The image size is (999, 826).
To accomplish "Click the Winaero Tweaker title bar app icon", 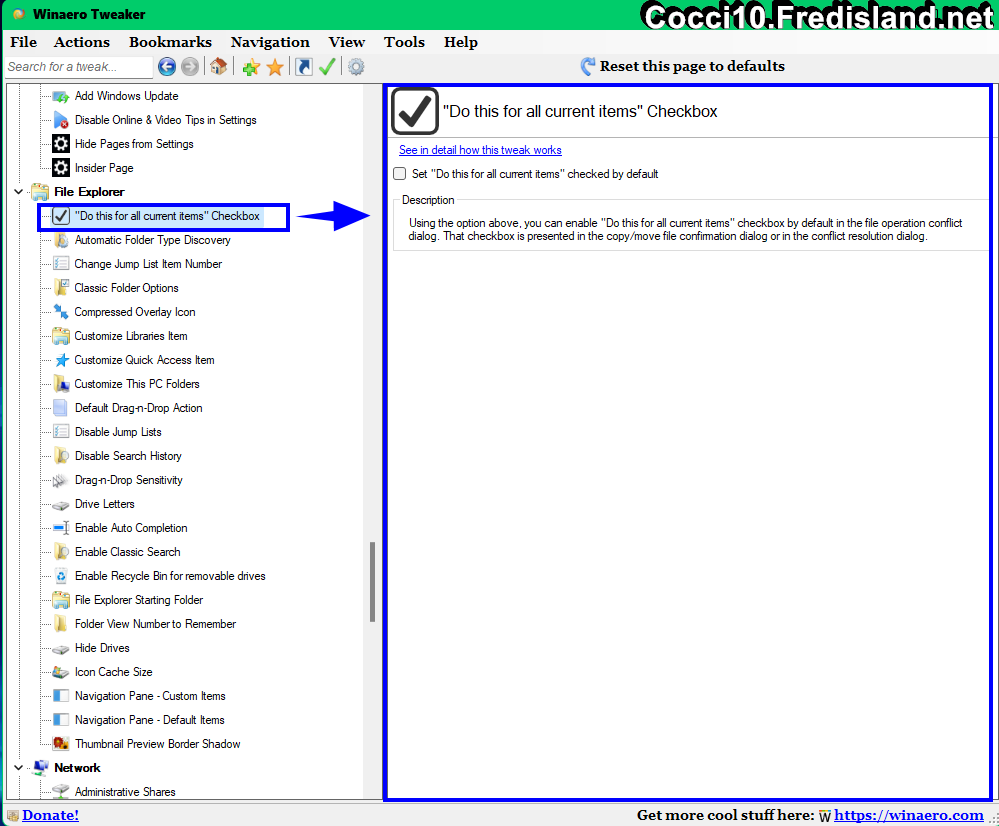I will tap(19, 14).
